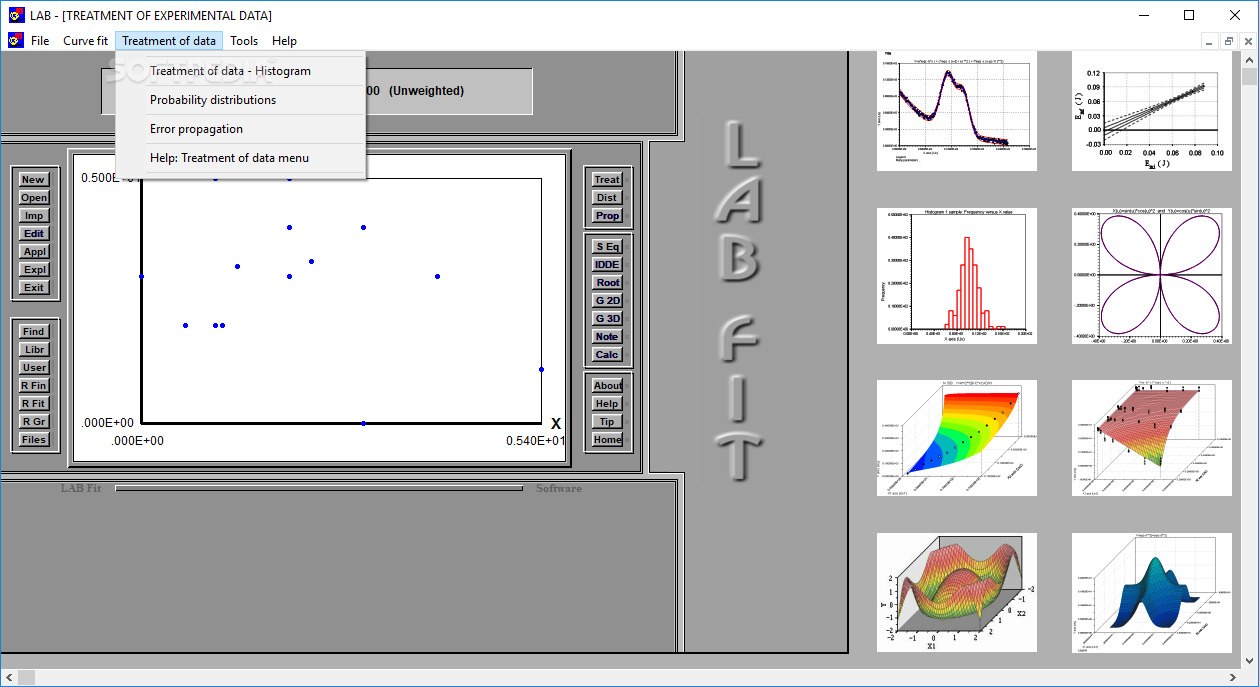Click the Home button
This screenshot has height=687, width=1259.
(x=607, y=440)
